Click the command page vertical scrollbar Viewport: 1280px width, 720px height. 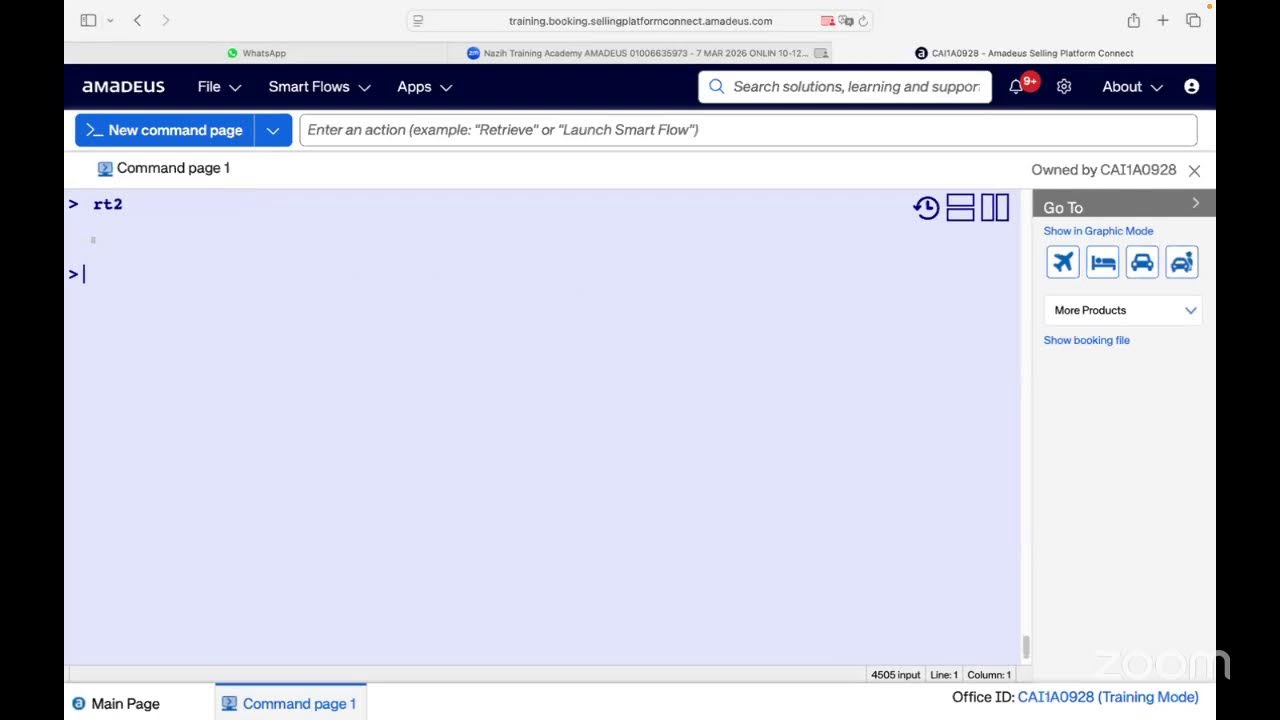pos(1025,648)
